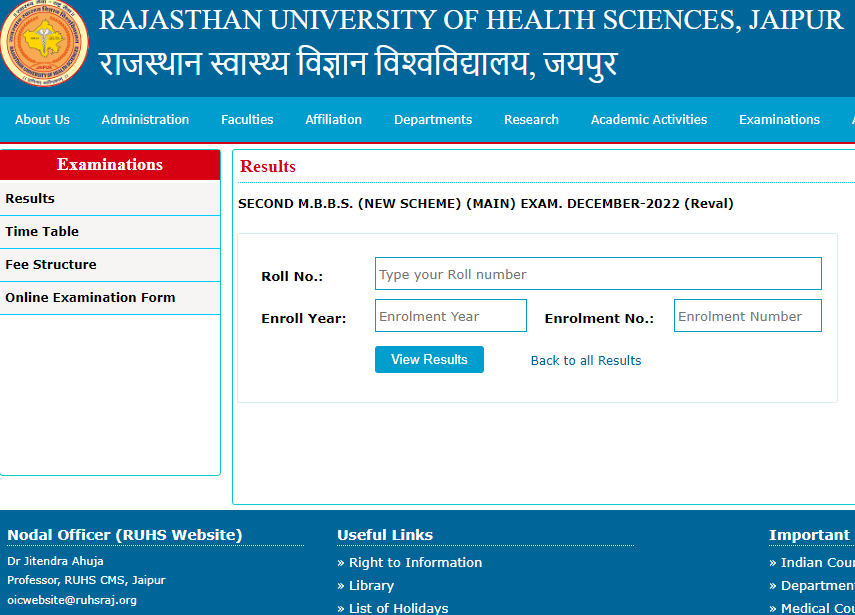The width and height of the screenshot is (855, 615).
Task: Open the Faculties menu
Action: (247, 119)
